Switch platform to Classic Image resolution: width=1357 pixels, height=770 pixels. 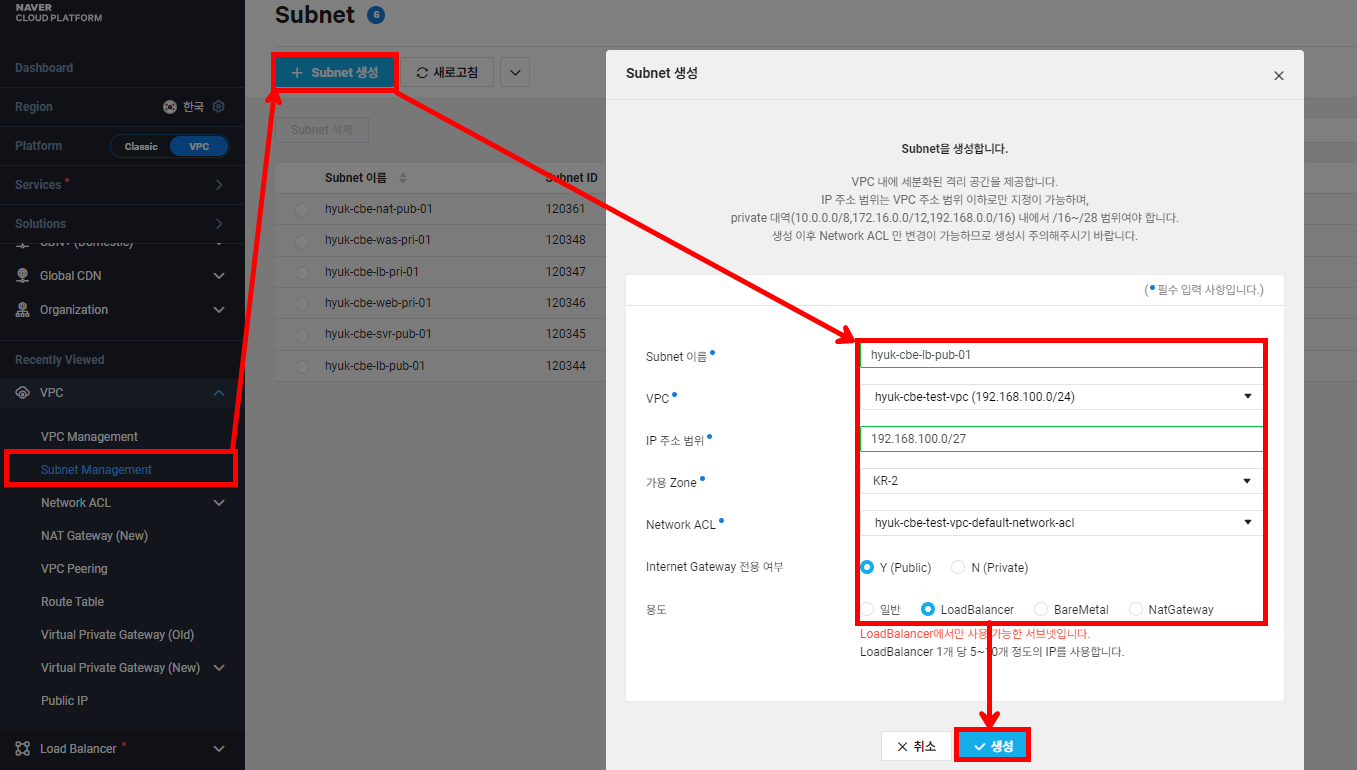(141, 146)
